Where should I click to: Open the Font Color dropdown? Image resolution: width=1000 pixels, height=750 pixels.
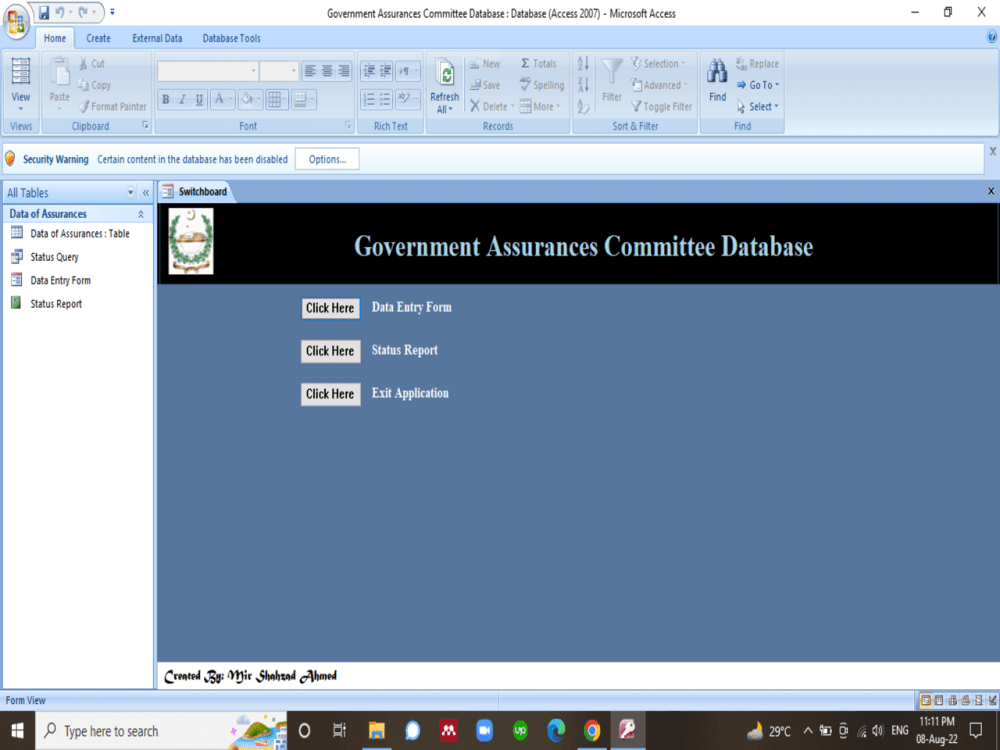(231, 99)
